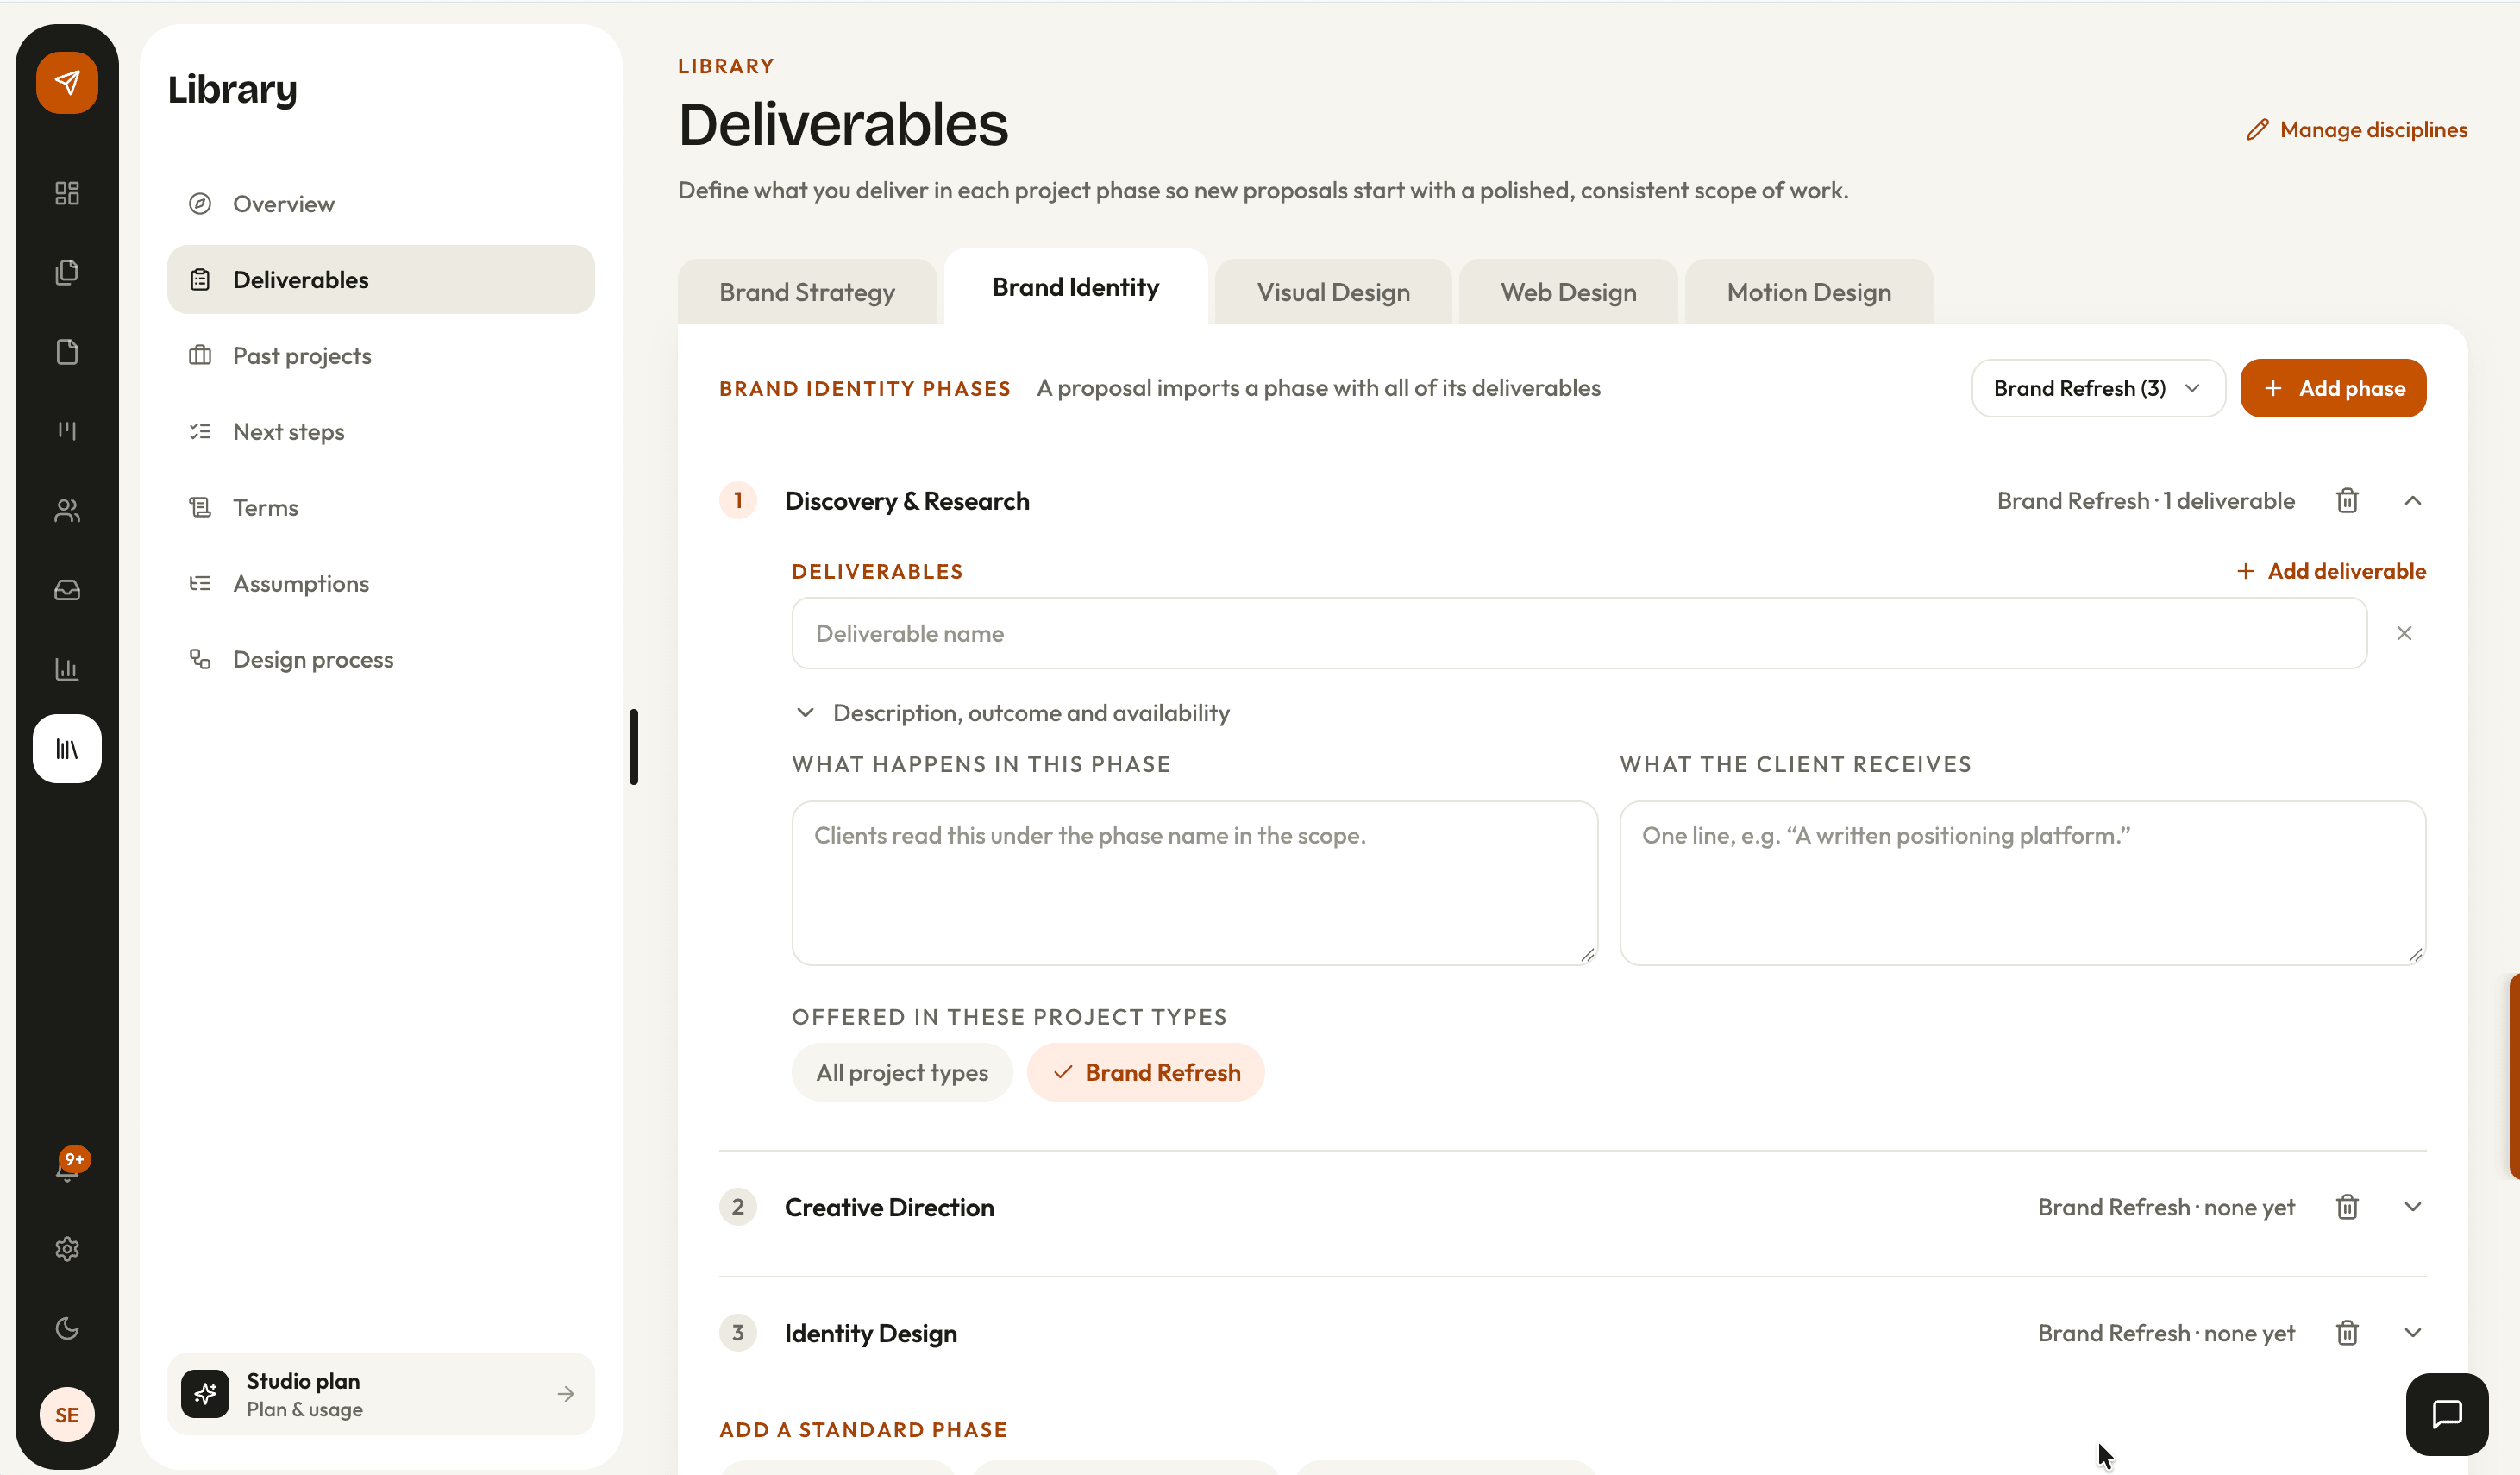Open Terms in the Library sidebar
Image resolution: width=2520 pixels, height=1475 pixels.
coord(381,508)
